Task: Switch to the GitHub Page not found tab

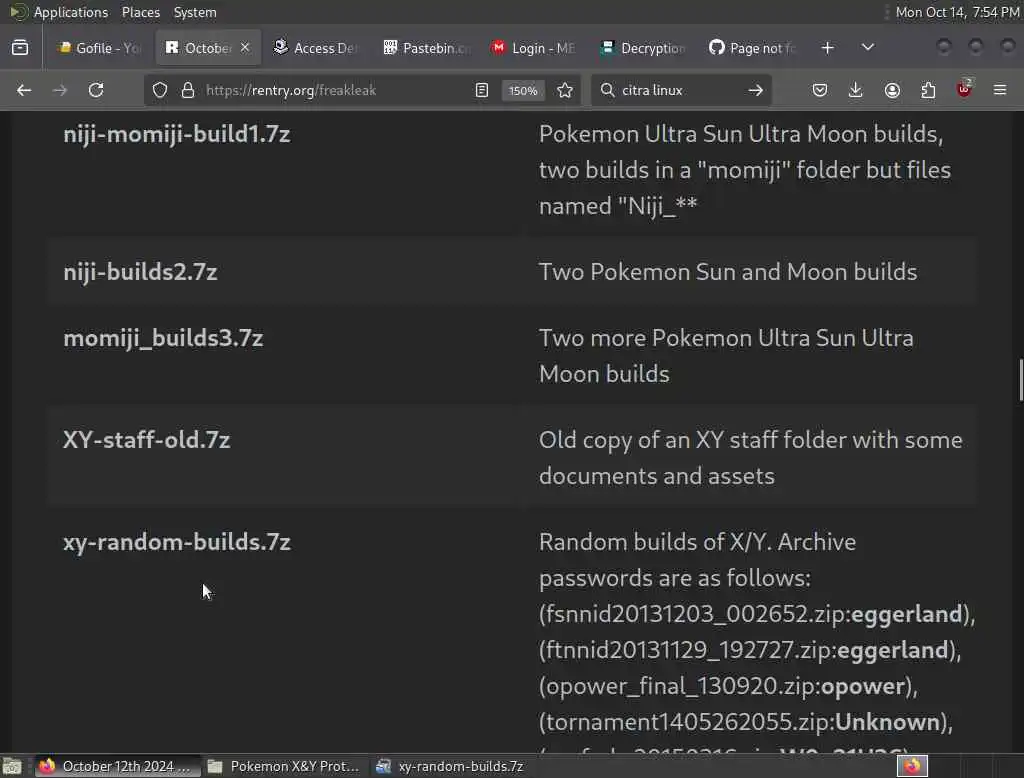Action: click(752, 48)
